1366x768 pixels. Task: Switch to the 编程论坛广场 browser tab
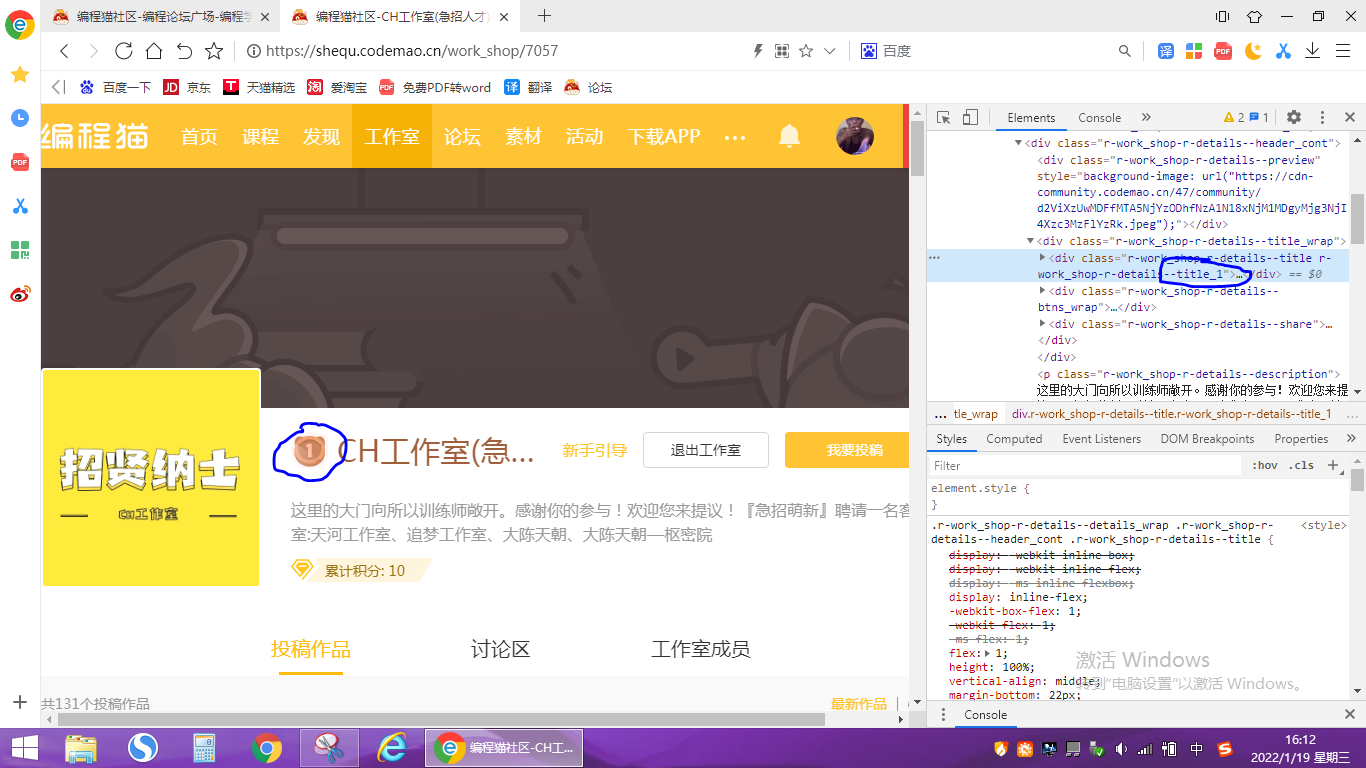tap(161, 16)
